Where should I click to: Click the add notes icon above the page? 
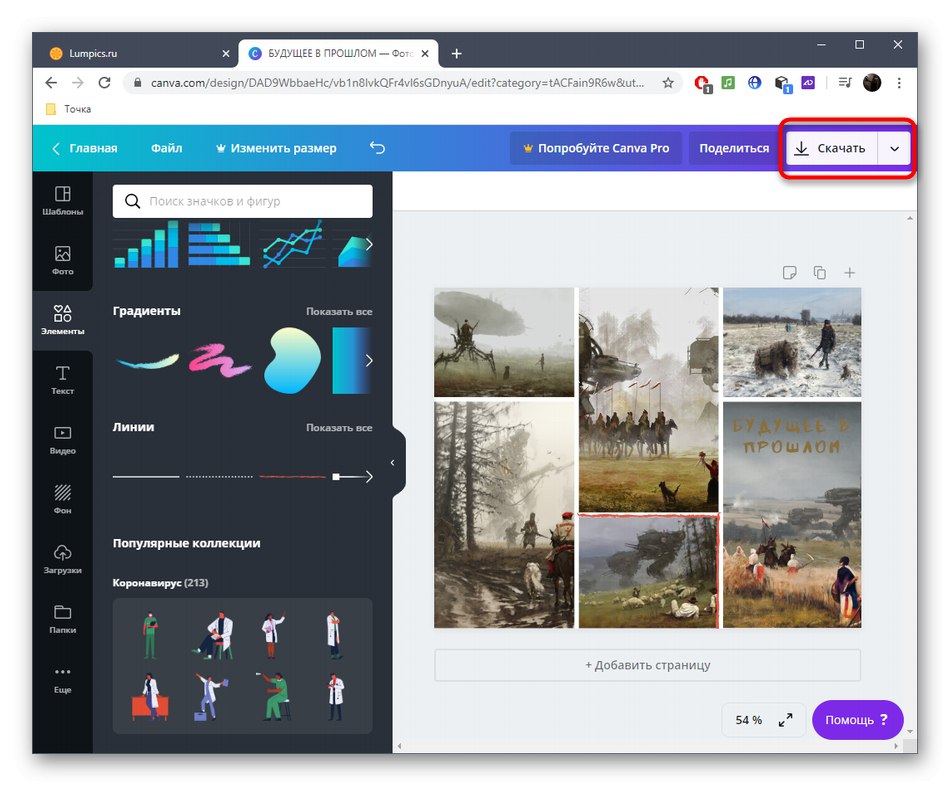(x=789, y=273)
